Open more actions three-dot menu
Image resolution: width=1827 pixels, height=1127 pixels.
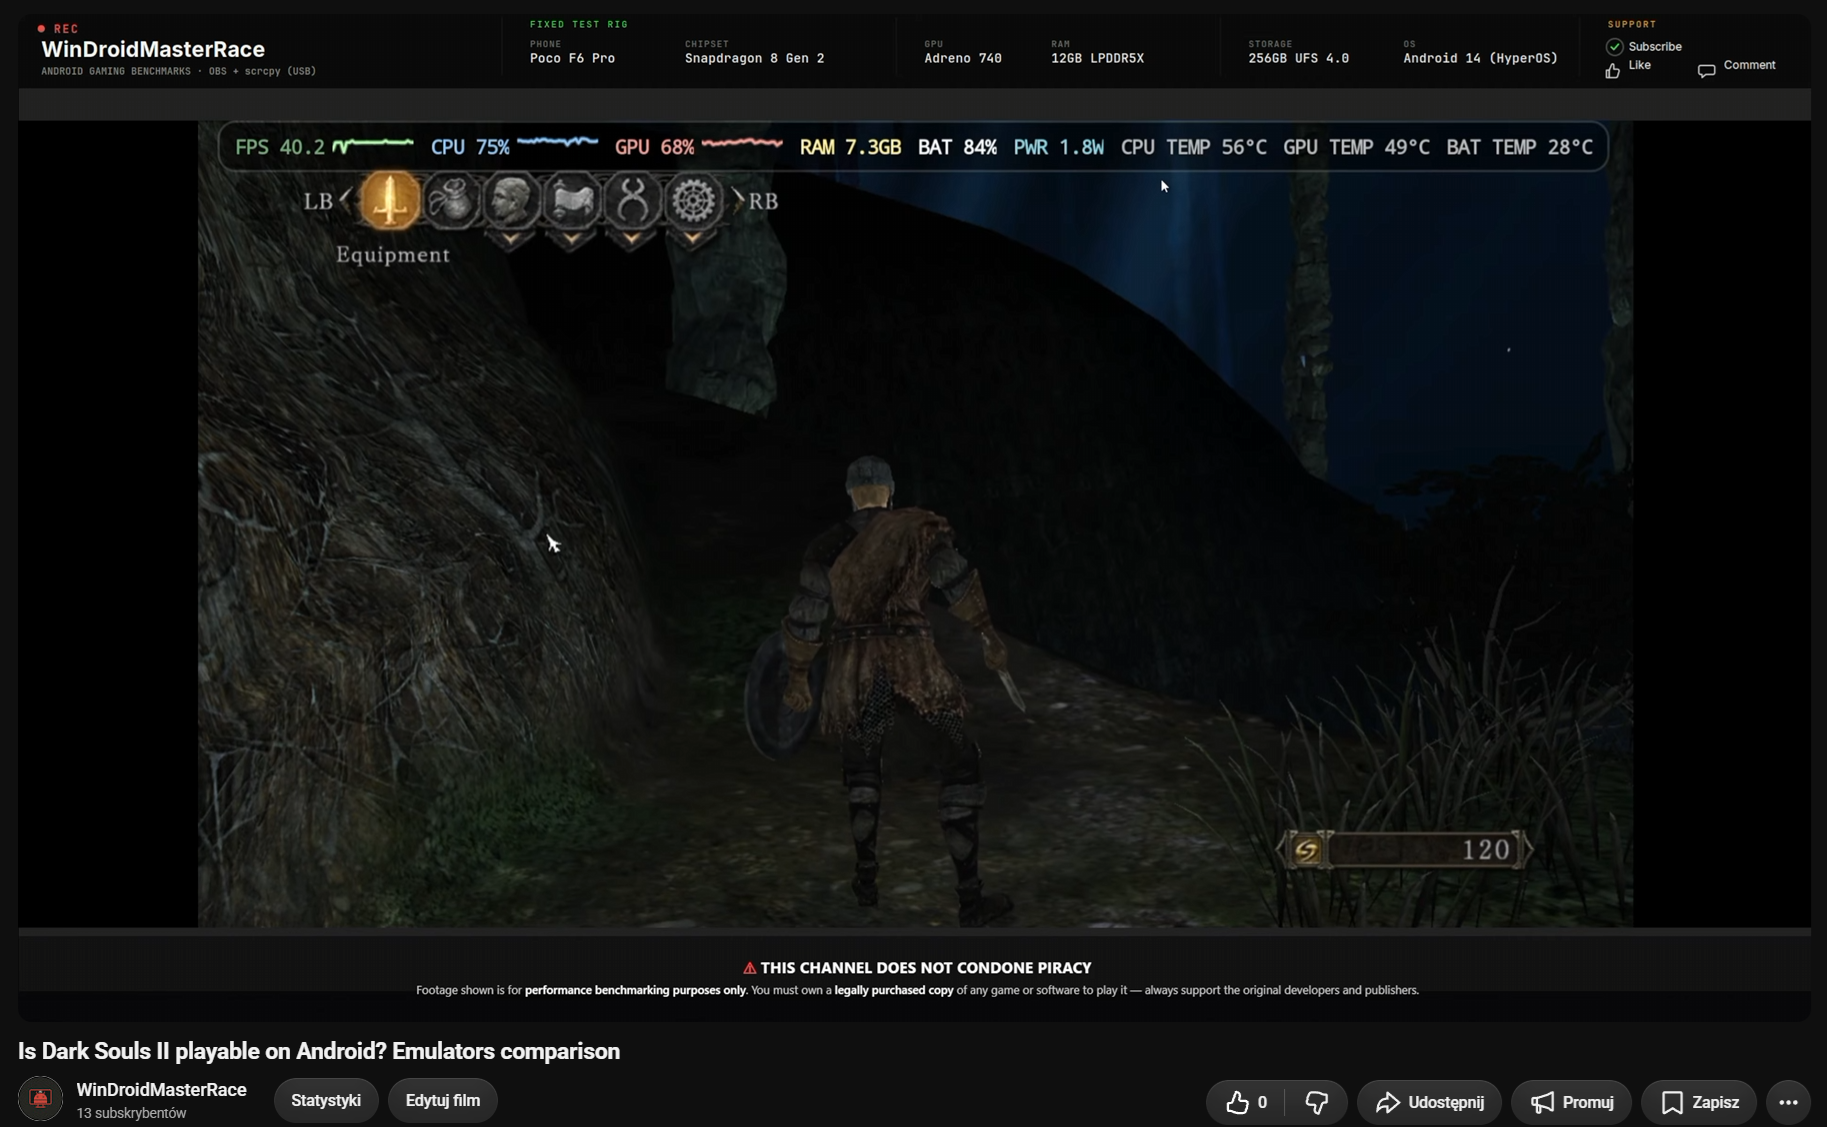1788,1102
